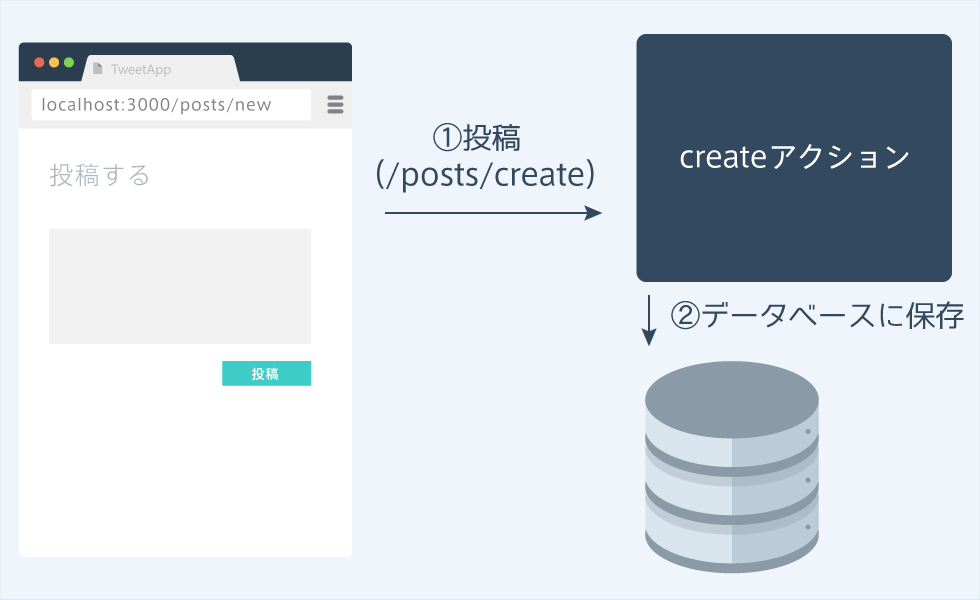This screenshot has height=600, width=980.
Task: Click the createアクション box
Action: 794,158
